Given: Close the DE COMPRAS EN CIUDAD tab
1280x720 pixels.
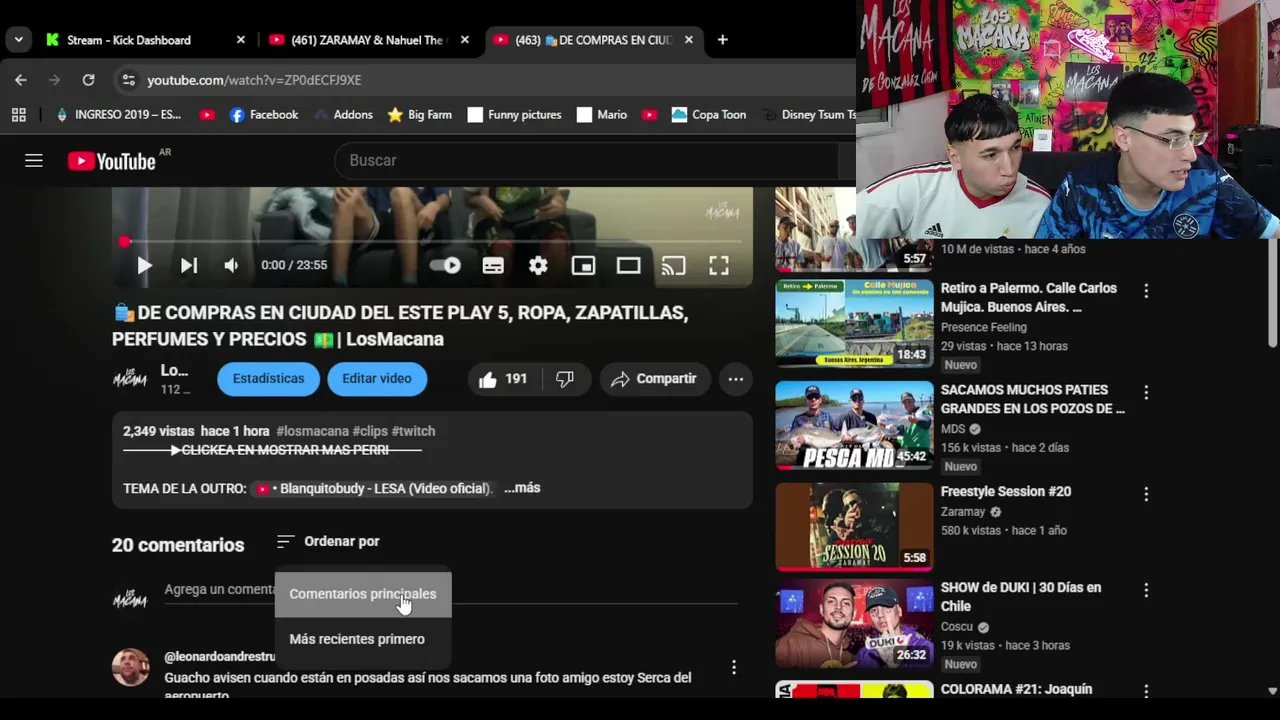Looking at the screenshot, I should (x=689, y=40).
